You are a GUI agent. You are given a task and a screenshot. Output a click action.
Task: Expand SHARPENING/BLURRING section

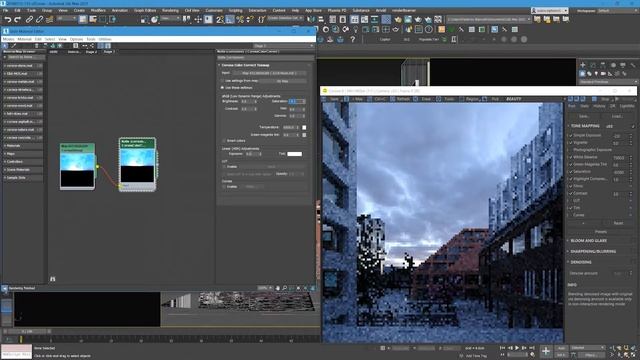point(592,251)
